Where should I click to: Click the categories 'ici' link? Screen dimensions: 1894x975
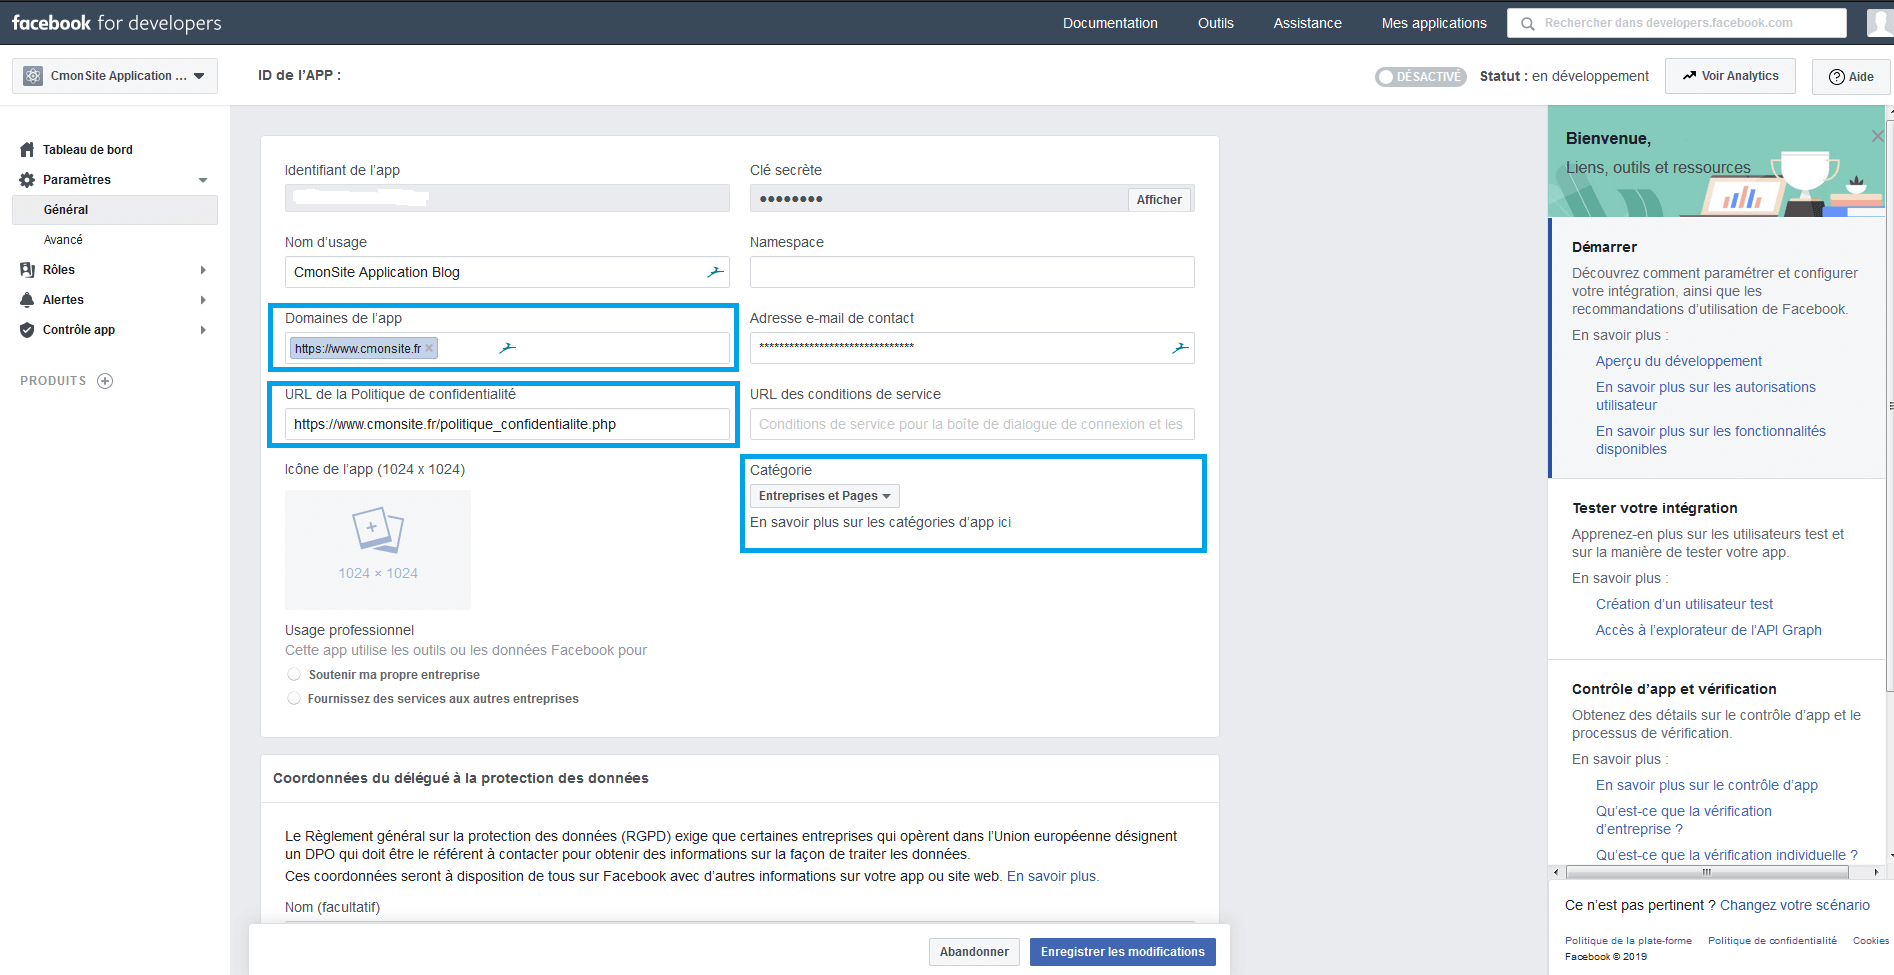(x=1004, y=522)
